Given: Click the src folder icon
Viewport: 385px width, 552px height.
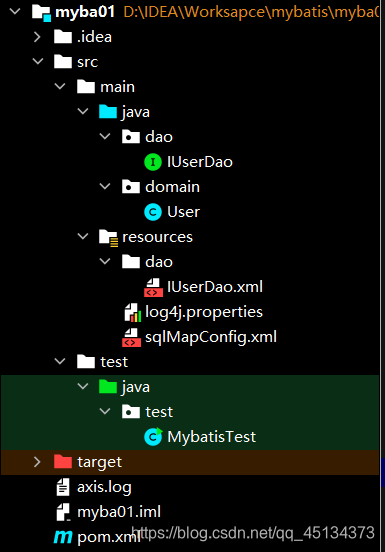Looking at the screenshot, I should 63,62.
